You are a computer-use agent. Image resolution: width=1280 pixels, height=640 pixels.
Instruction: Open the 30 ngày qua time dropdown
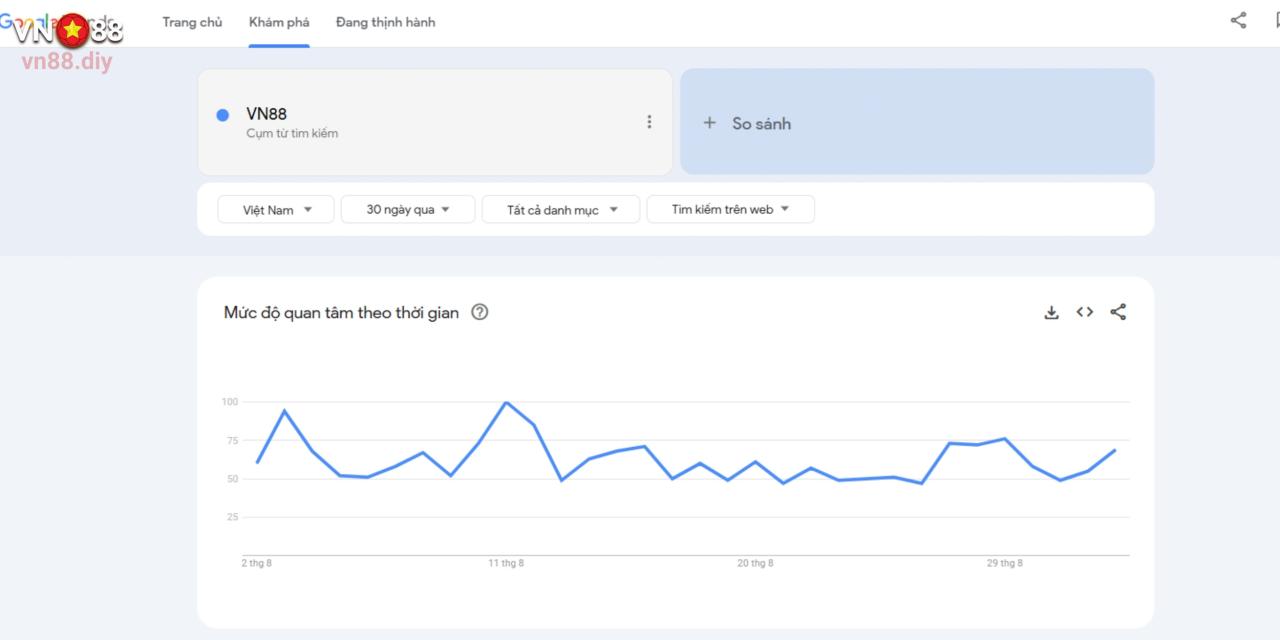pos(406,210)
